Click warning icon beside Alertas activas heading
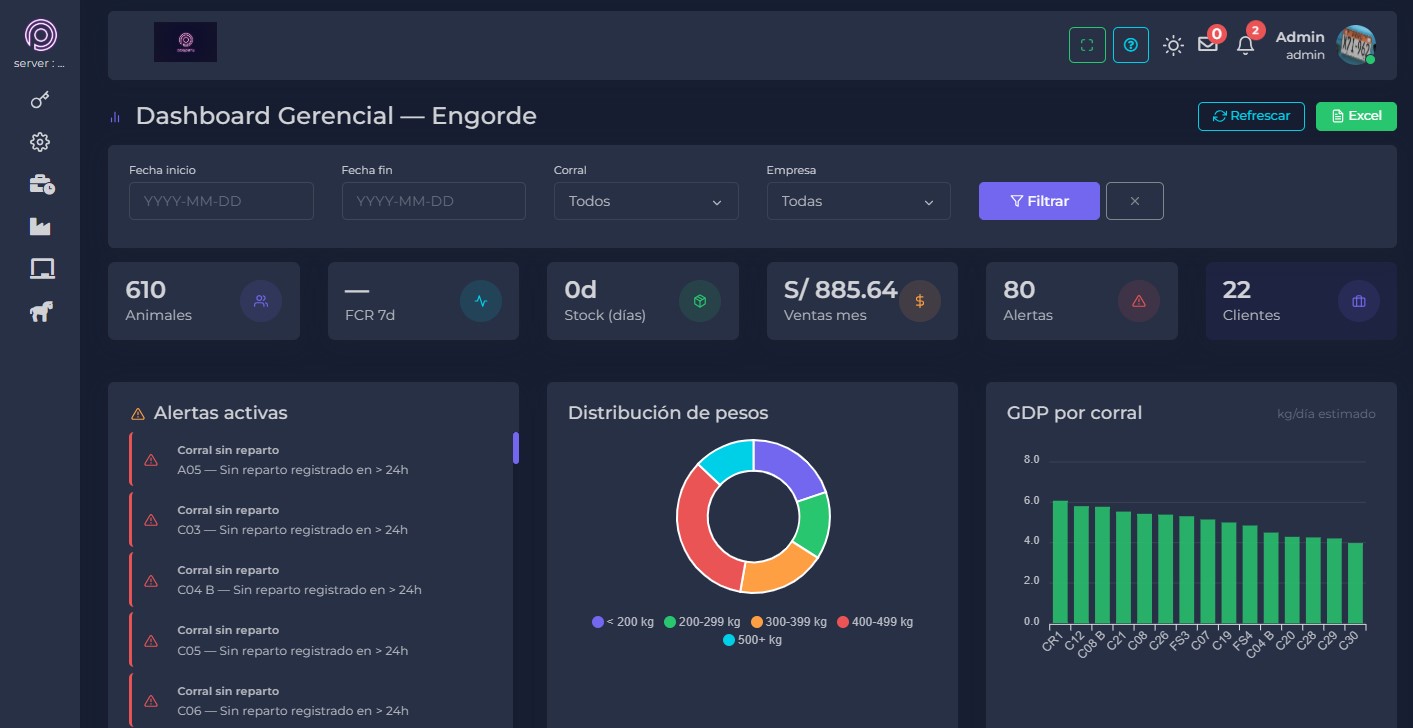 click(x=138, y=414)
